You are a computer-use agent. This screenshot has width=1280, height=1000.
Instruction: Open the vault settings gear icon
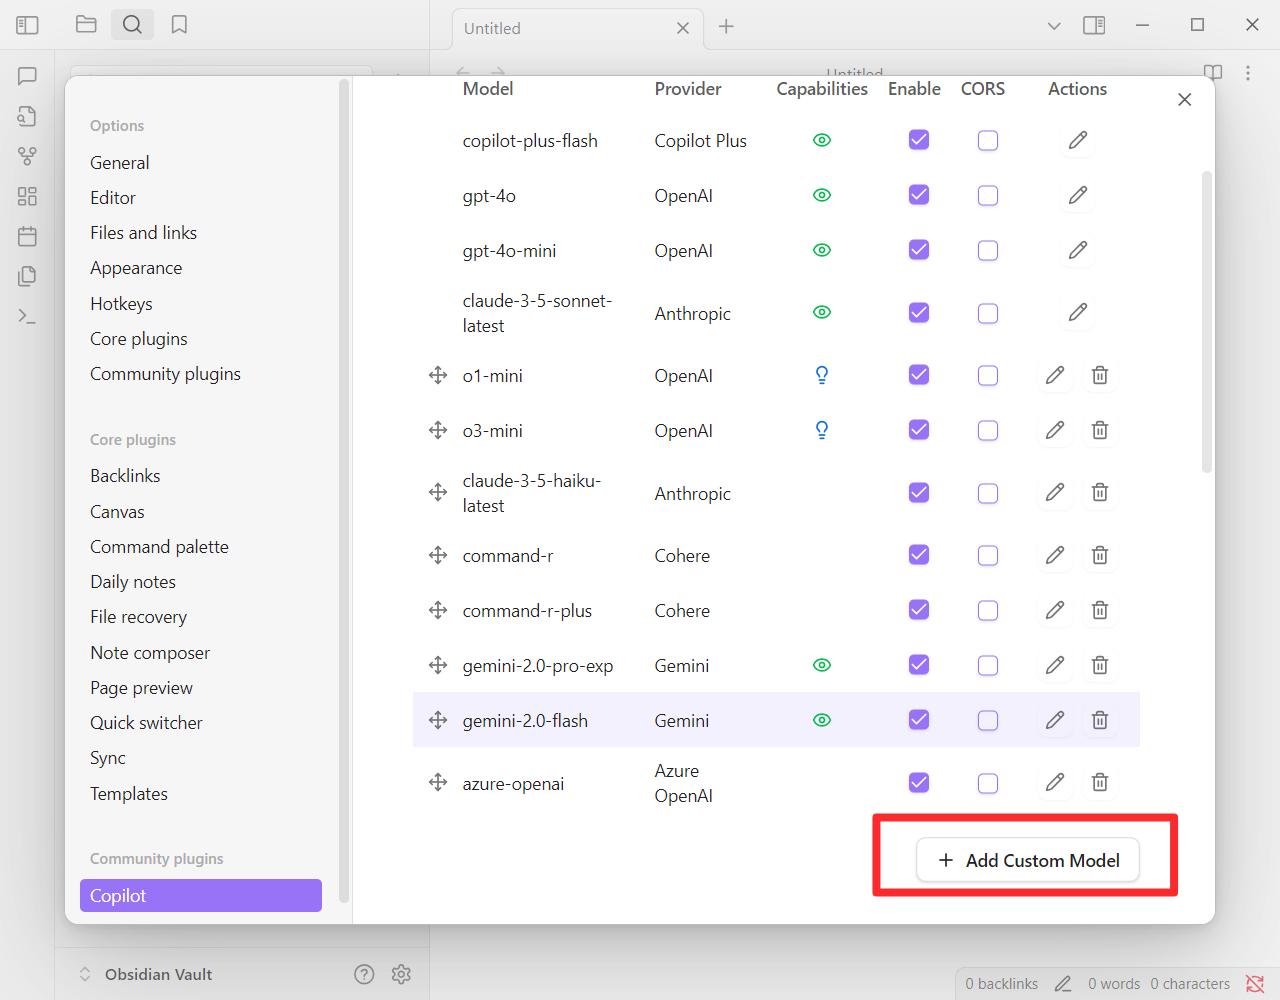401,974
